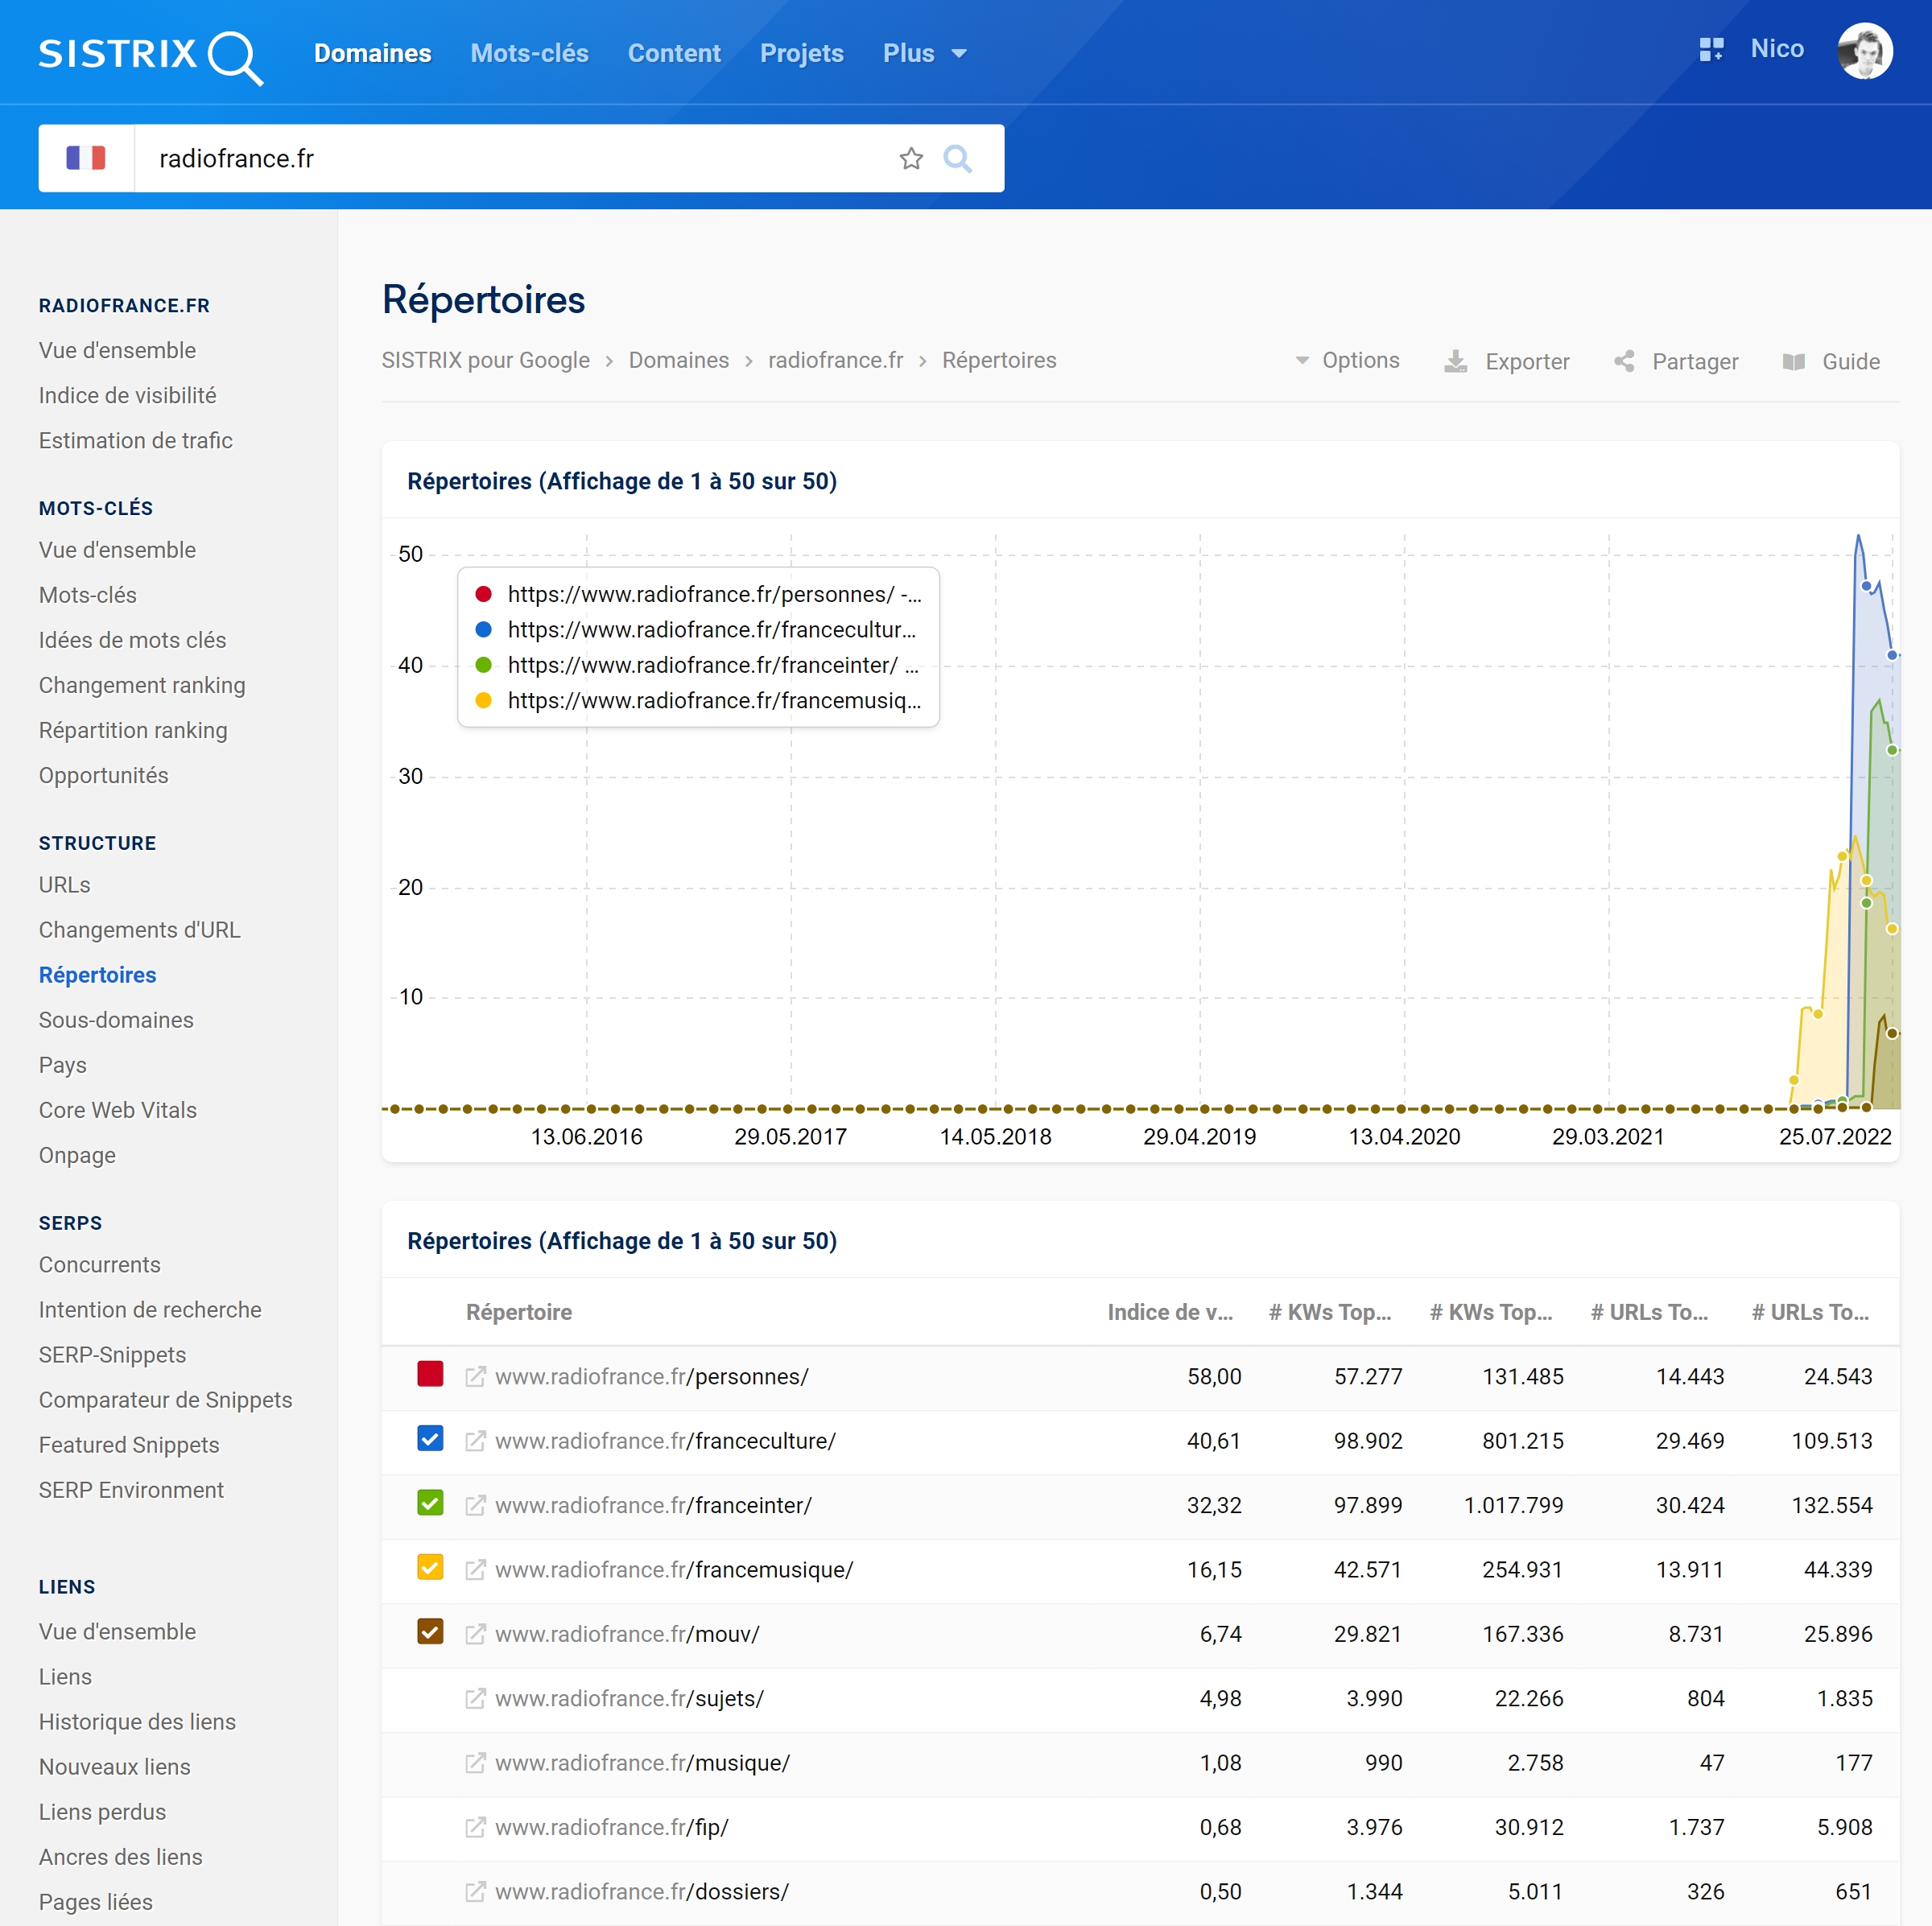
Task: Select Indice de visibilité in sidebar
Action: pos(127,395)
